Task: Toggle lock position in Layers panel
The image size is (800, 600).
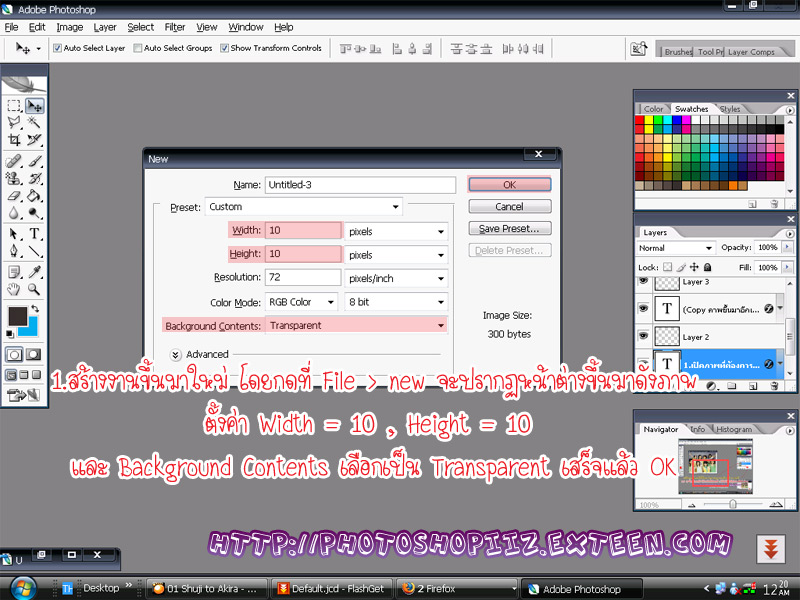Action: click(x=694, y=267)
